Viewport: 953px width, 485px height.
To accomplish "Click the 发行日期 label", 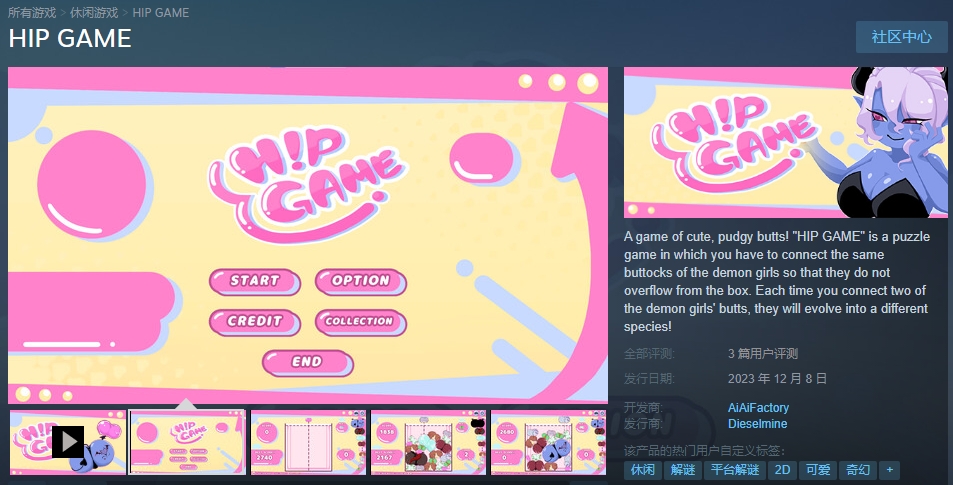I will click(649, 379).
